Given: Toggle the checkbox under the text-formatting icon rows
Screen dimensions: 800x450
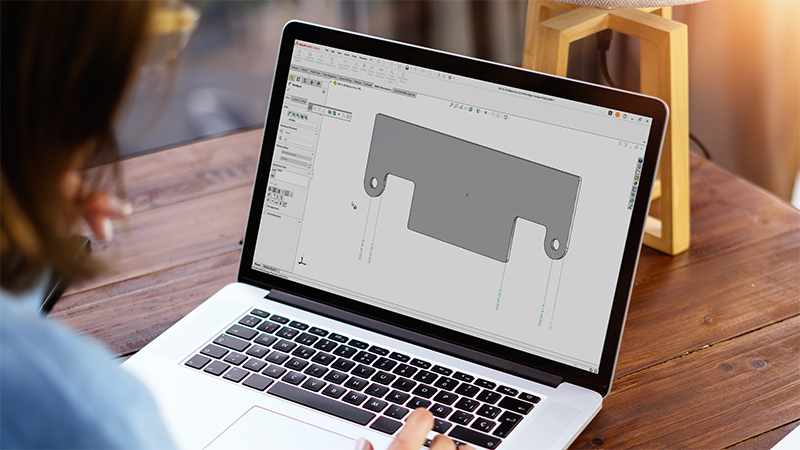Looking at the screenshot, I should click(x=267, y=206).
